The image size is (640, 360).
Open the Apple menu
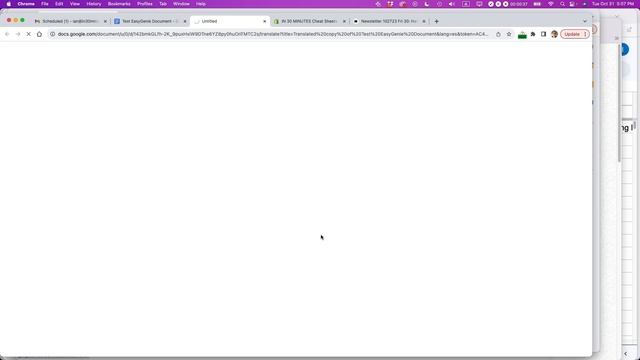point(9,4)
